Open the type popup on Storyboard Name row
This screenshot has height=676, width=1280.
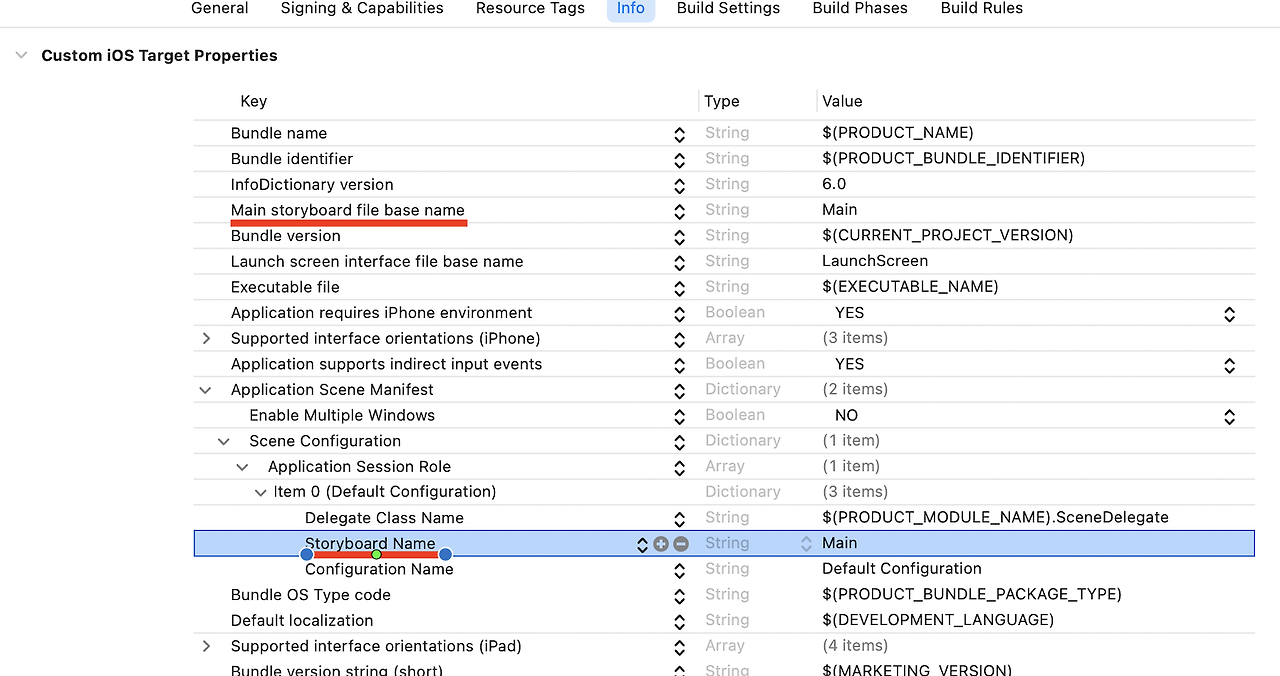pos(805,544)
